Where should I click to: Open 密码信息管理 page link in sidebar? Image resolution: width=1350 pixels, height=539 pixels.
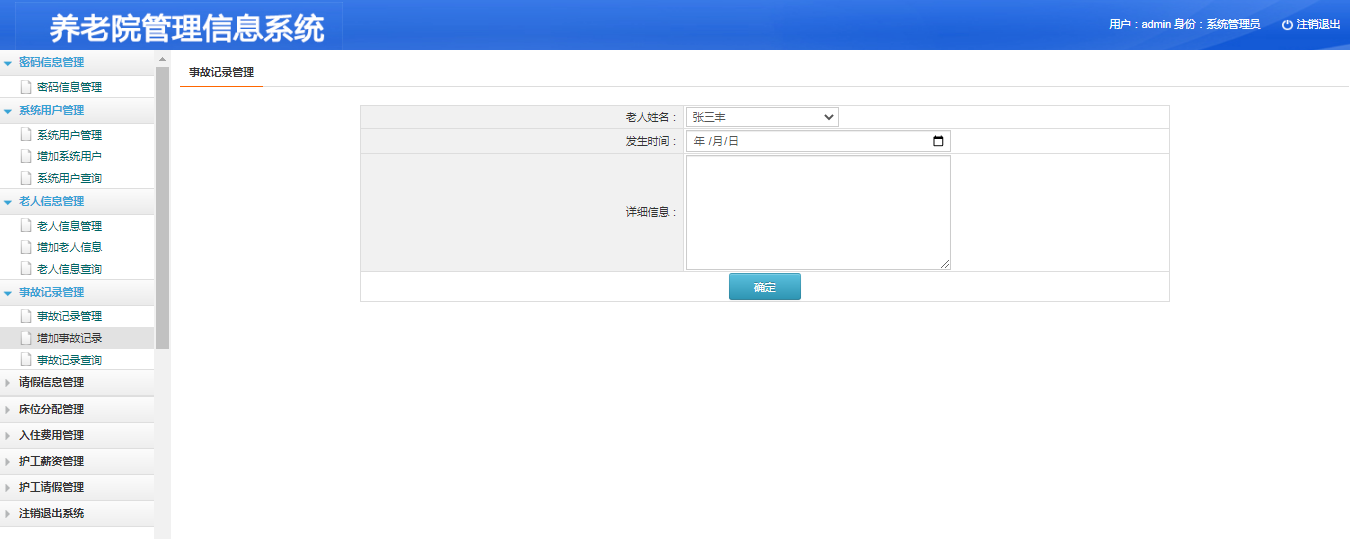pyautogui.click(x=69, y=87)
